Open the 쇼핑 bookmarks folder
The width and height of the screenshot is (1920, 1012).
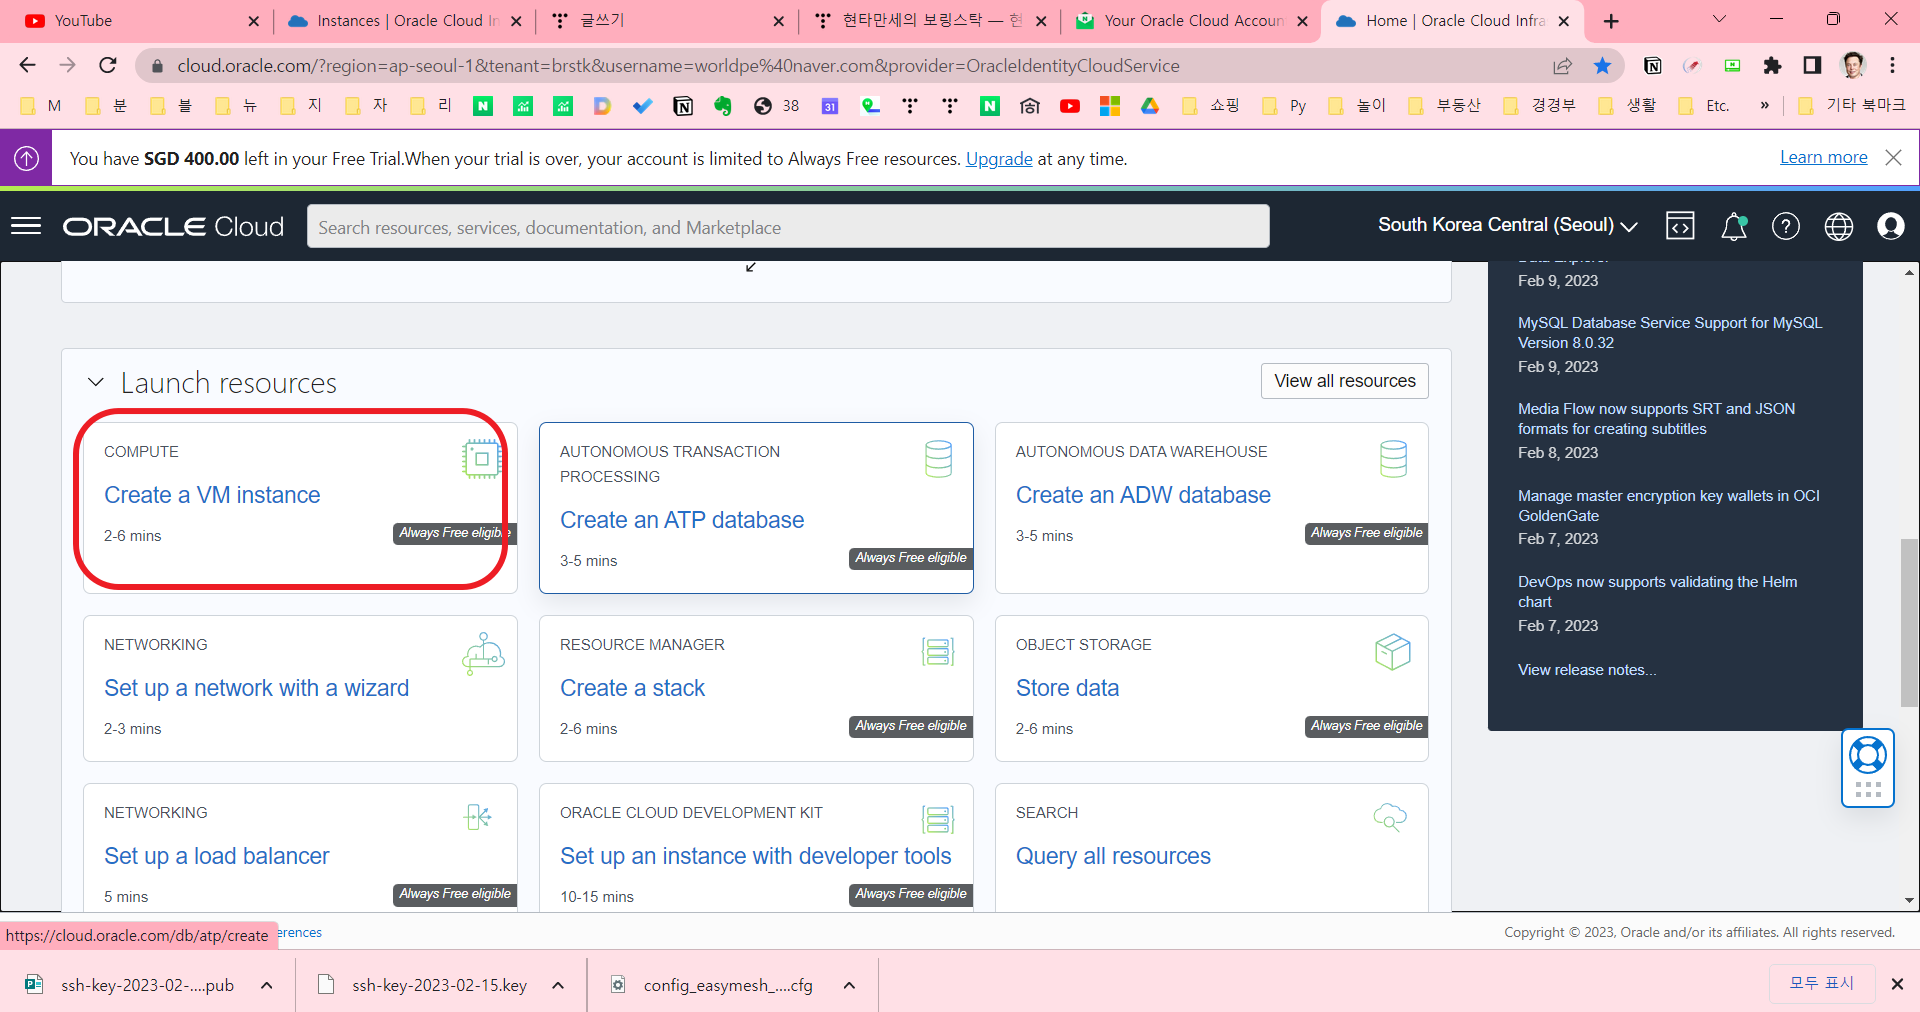pyautogui.click(x=1211, y=105)
